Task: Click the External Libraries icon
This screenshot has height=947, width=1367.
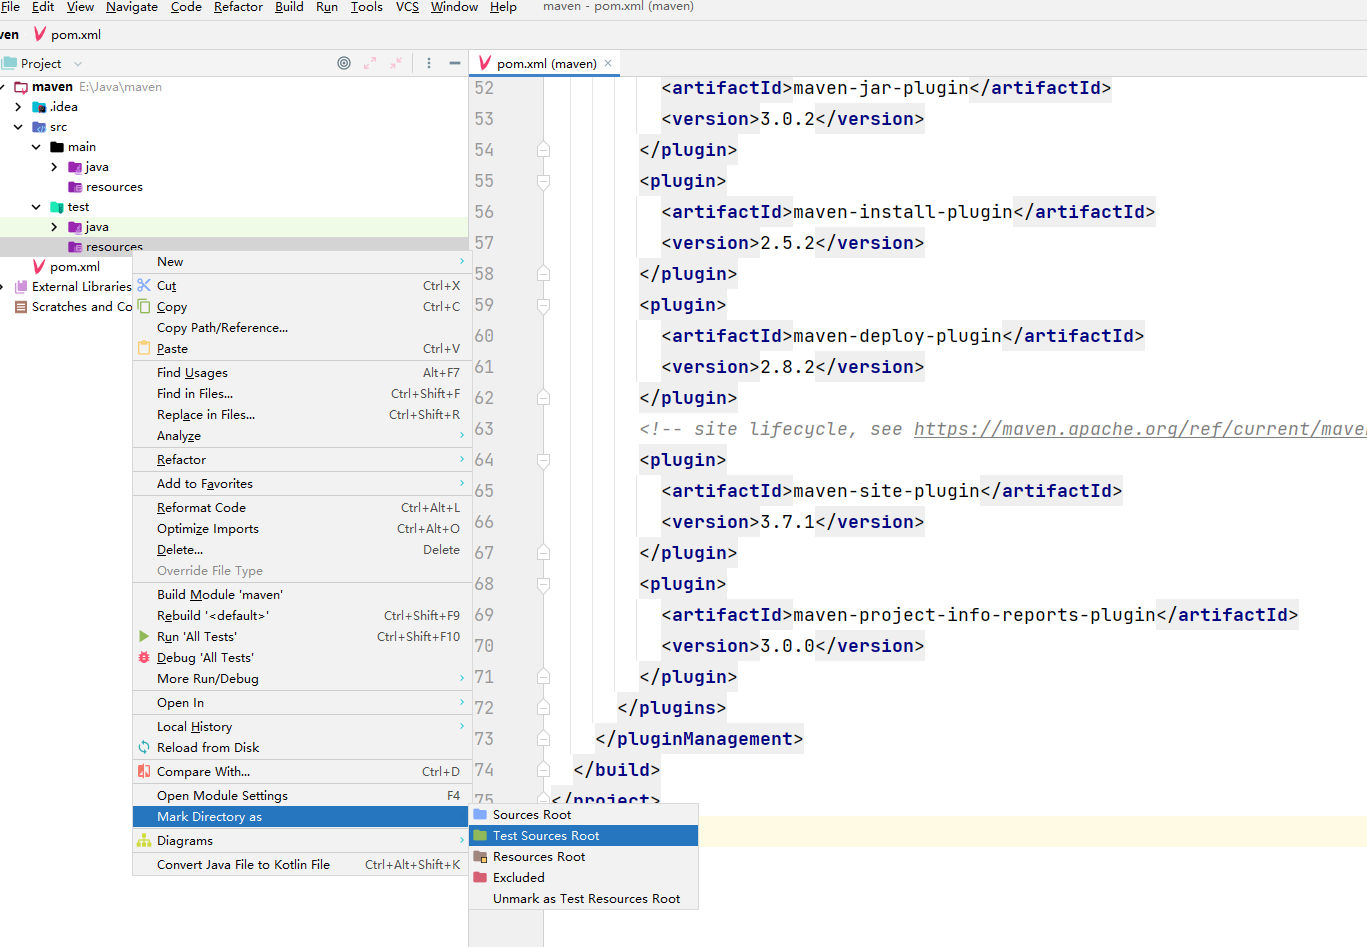Action: click(x=21, y=286)
